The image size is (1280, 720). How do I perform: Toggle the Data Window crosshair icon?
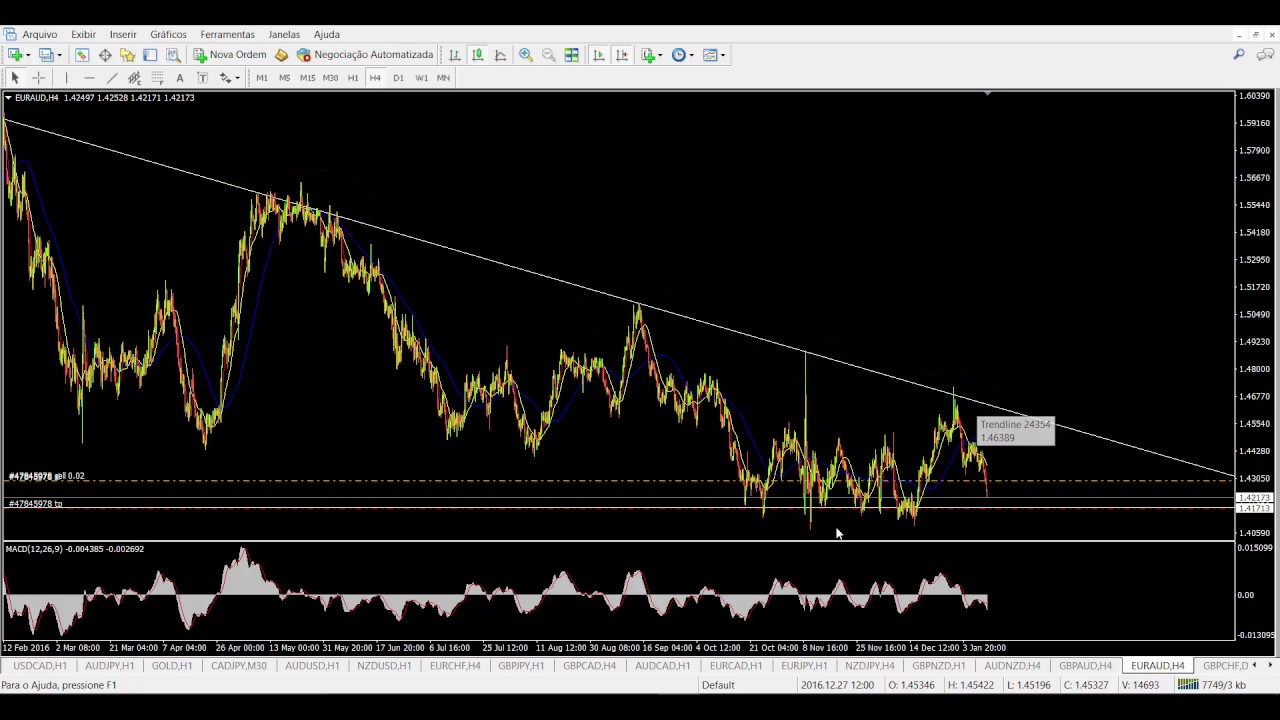pos(105,55)
